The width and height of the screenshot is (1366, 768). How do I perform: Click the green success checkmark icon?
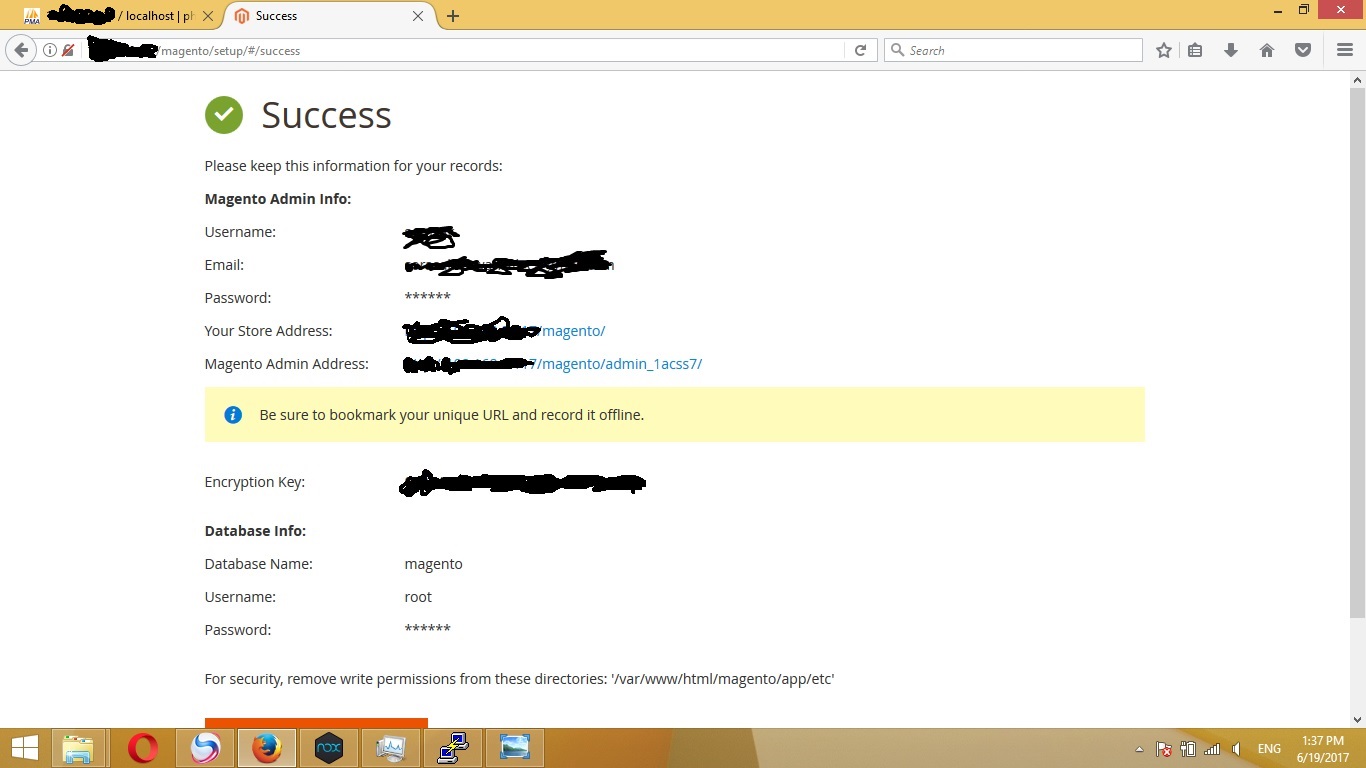[224, 115]
